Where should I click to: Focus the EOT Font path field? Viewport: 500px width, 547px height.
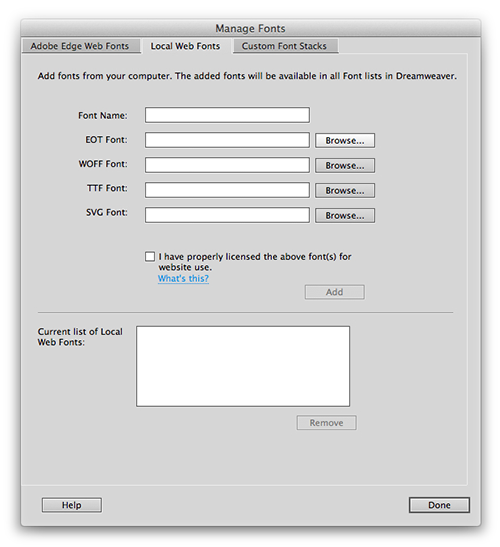[227, 140]
